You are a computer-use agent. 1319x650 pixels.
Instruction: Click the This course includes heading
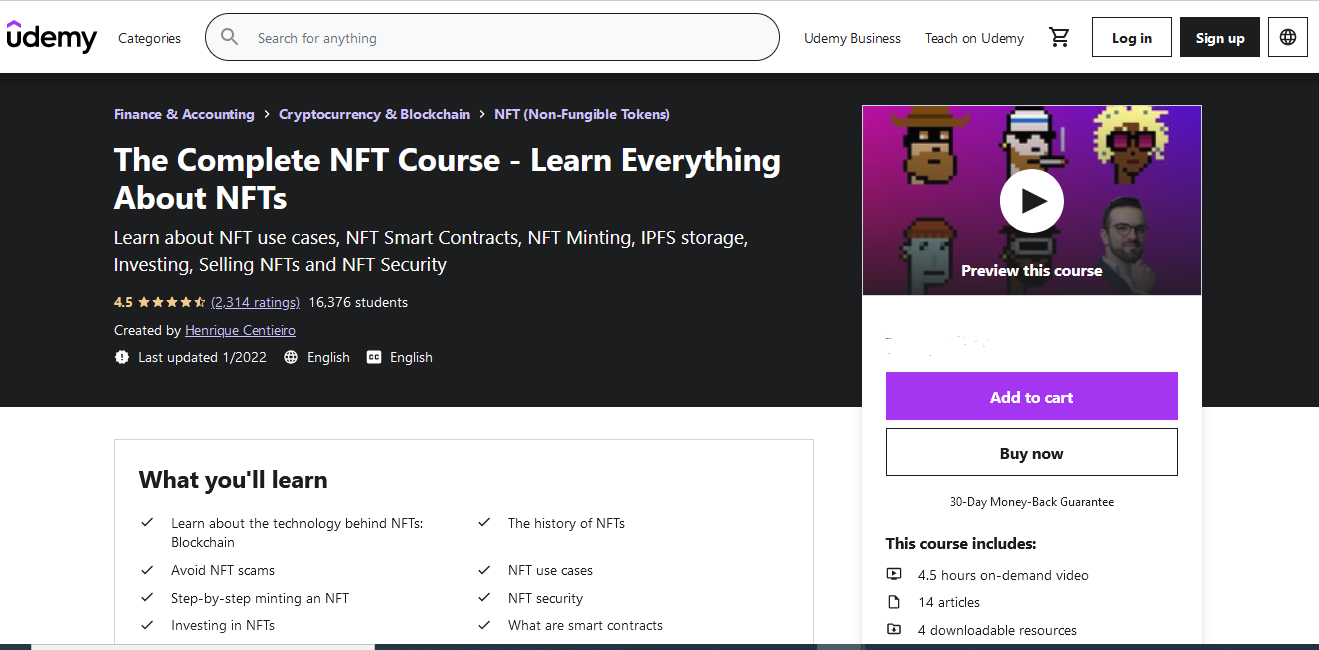[x=961, y=544]
